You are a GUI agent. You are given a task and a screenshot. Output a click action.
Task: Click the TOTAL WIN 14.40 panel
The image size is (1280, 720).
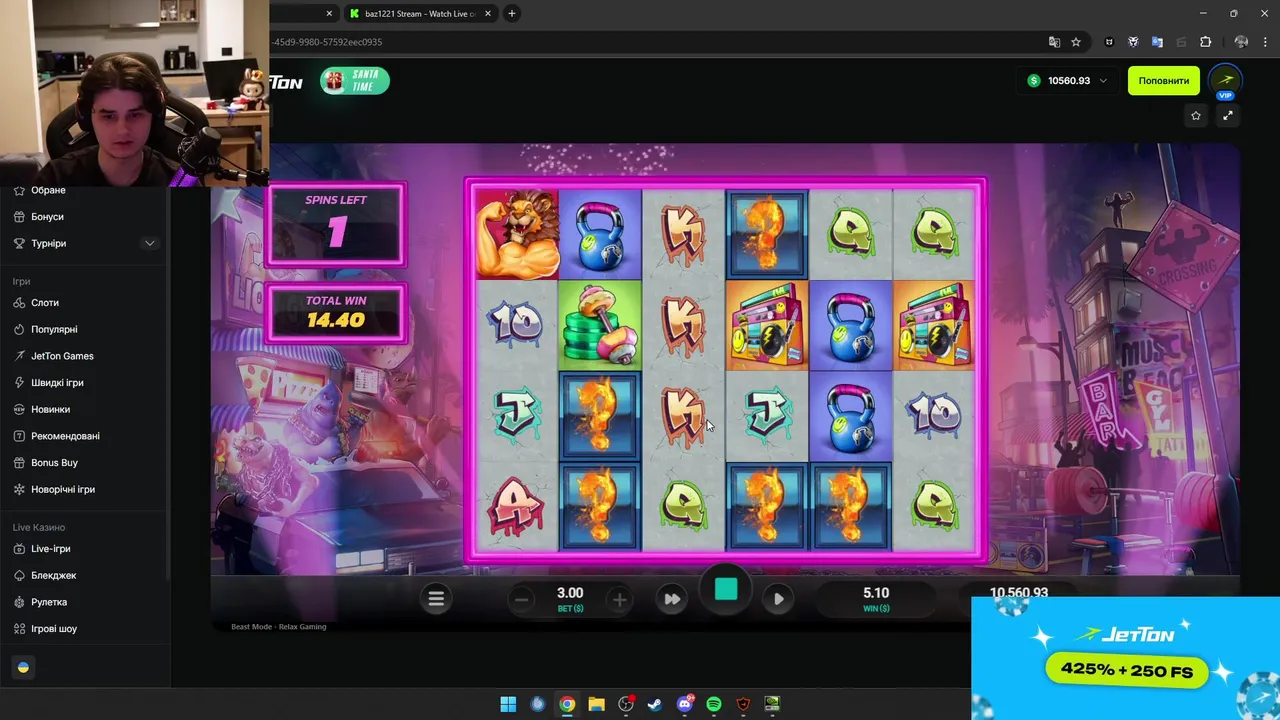pos(336,312)
